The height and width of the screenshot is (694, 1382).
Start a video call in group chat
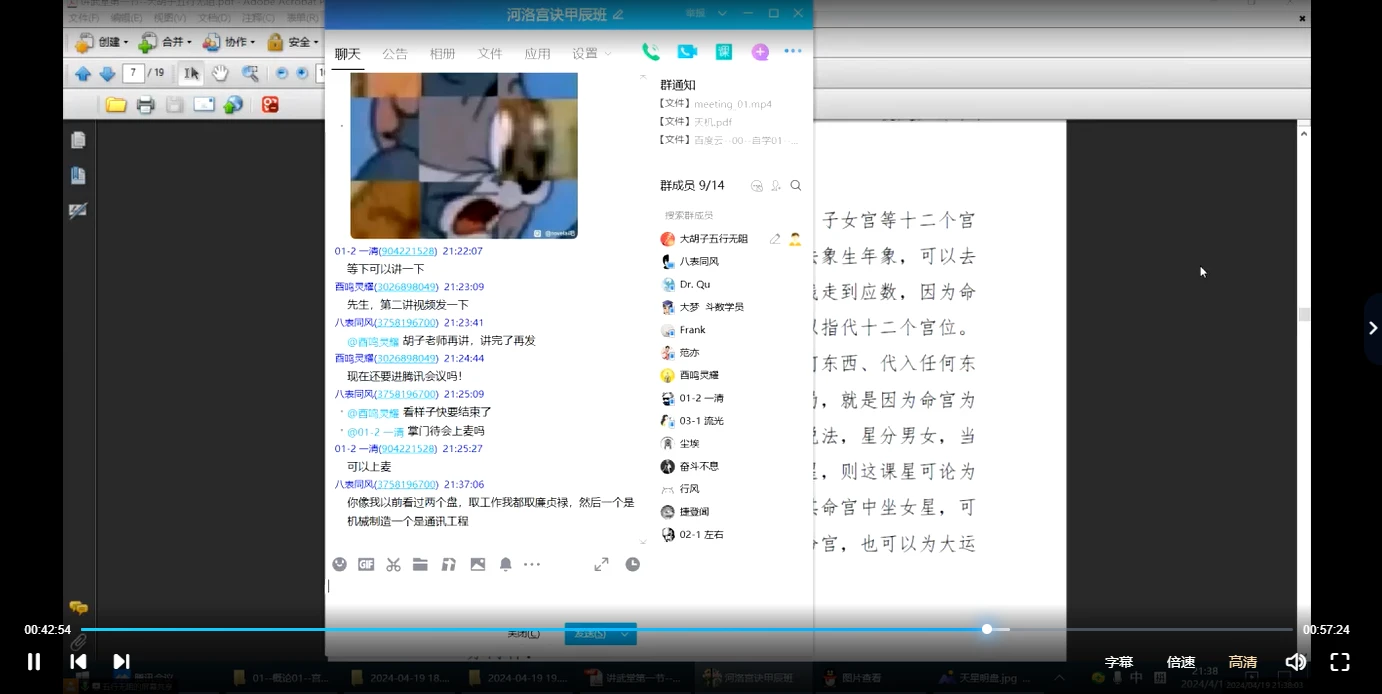[687, 52]
